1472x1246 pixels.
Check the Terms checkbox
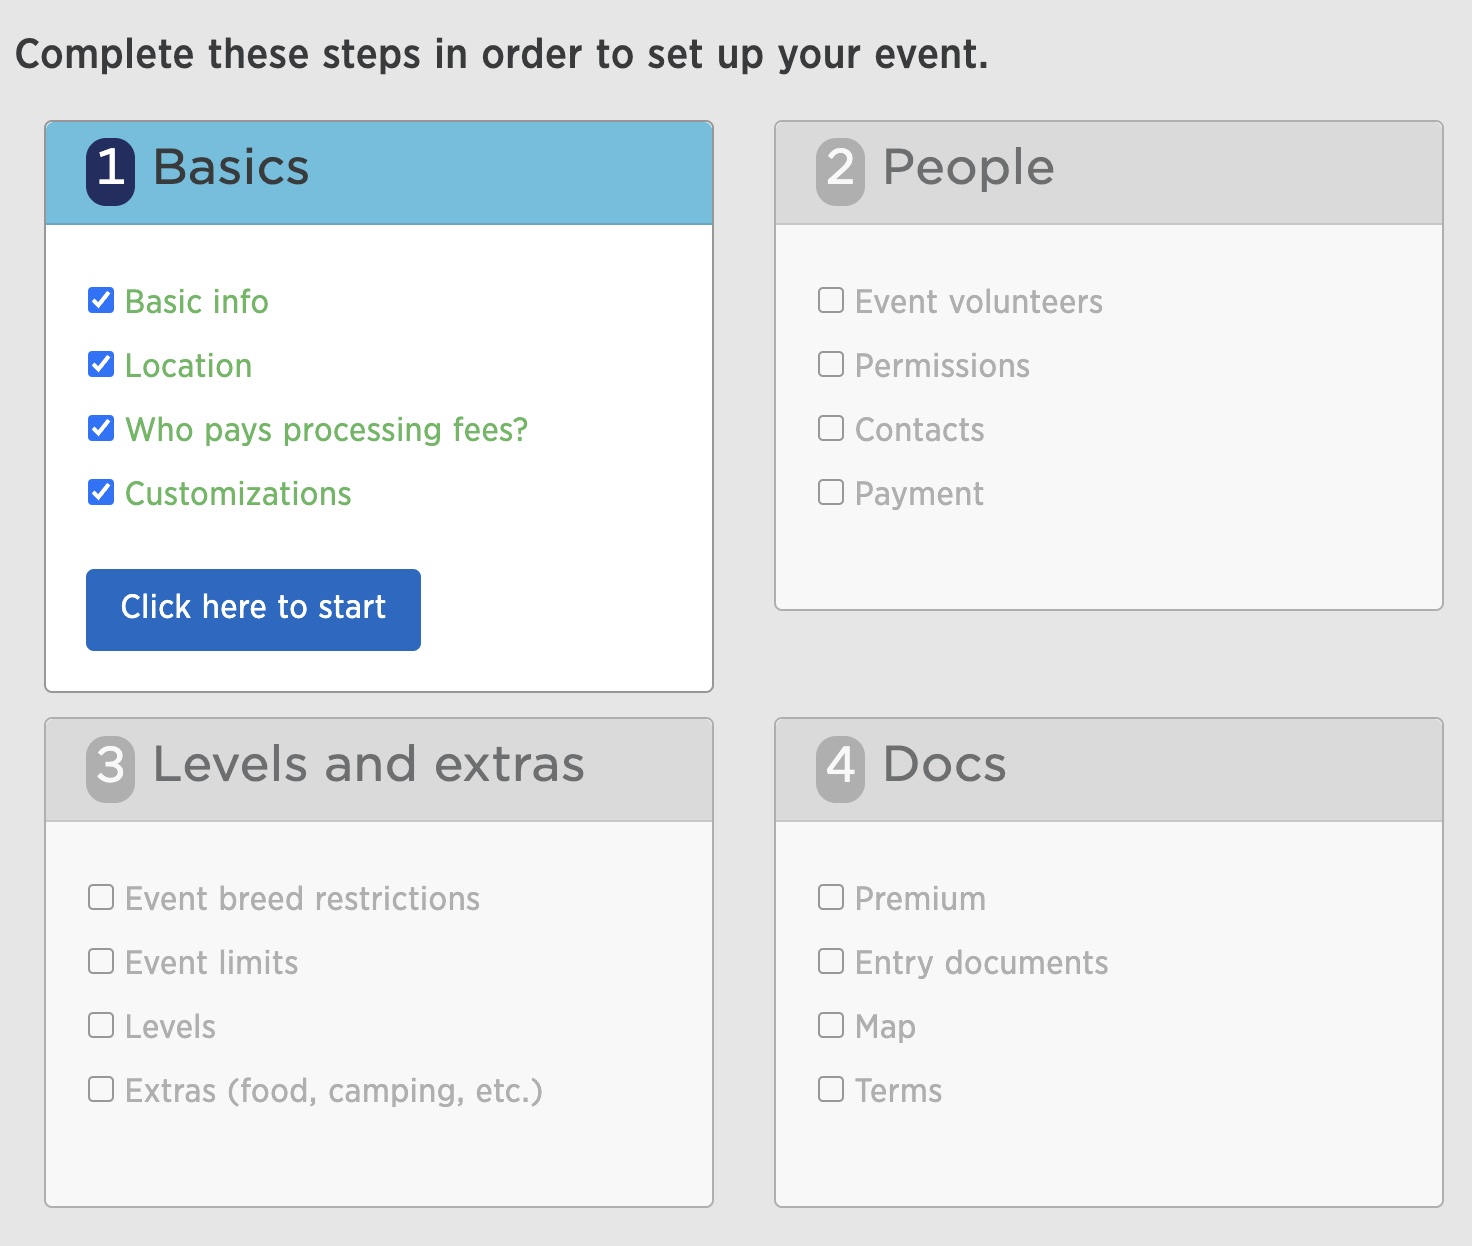(x=831, y=1089)
